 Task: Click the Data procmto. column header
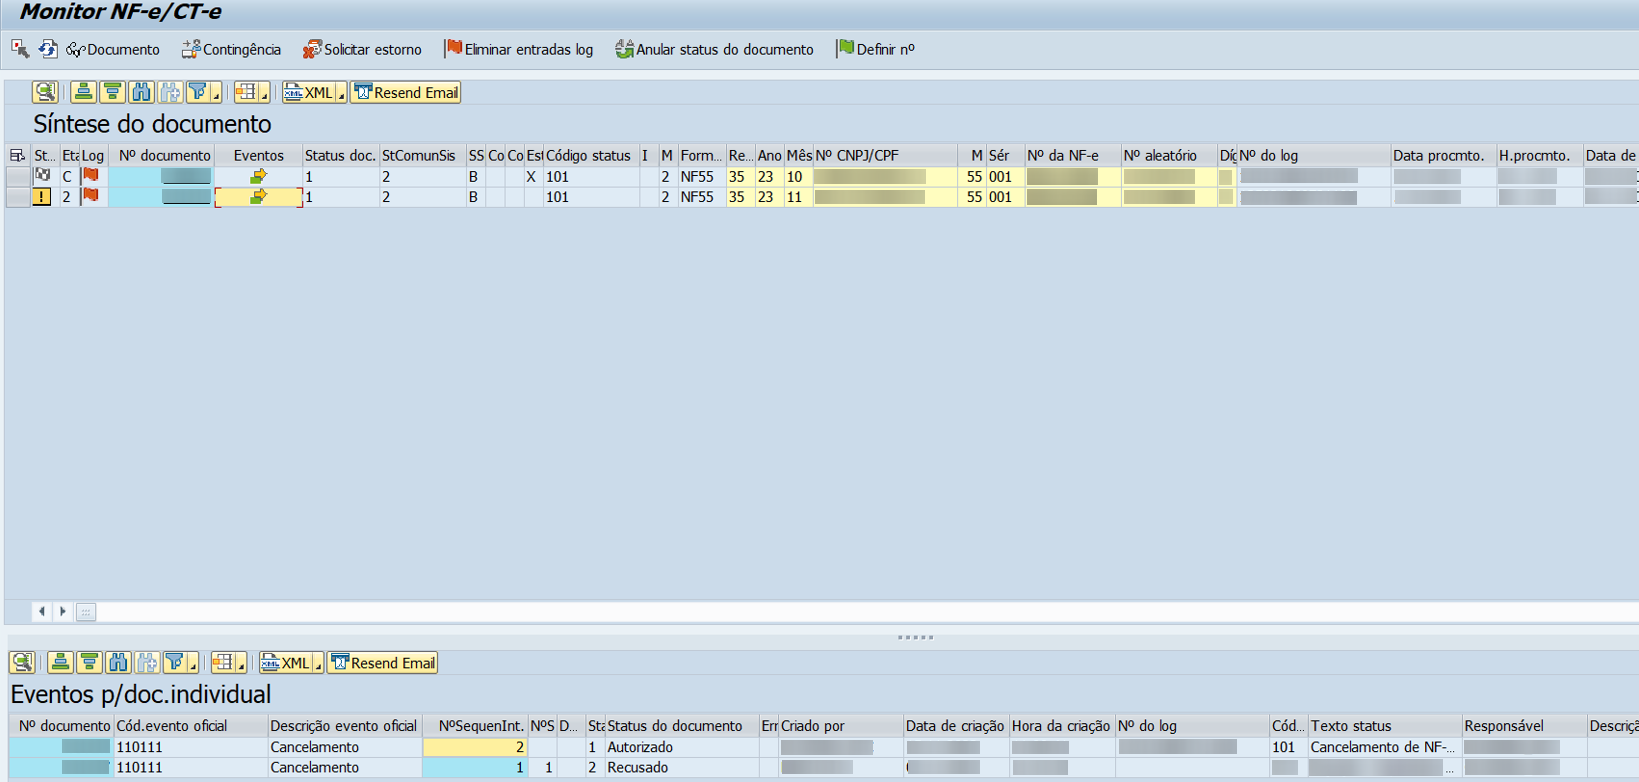click(x=1443, y=155)
